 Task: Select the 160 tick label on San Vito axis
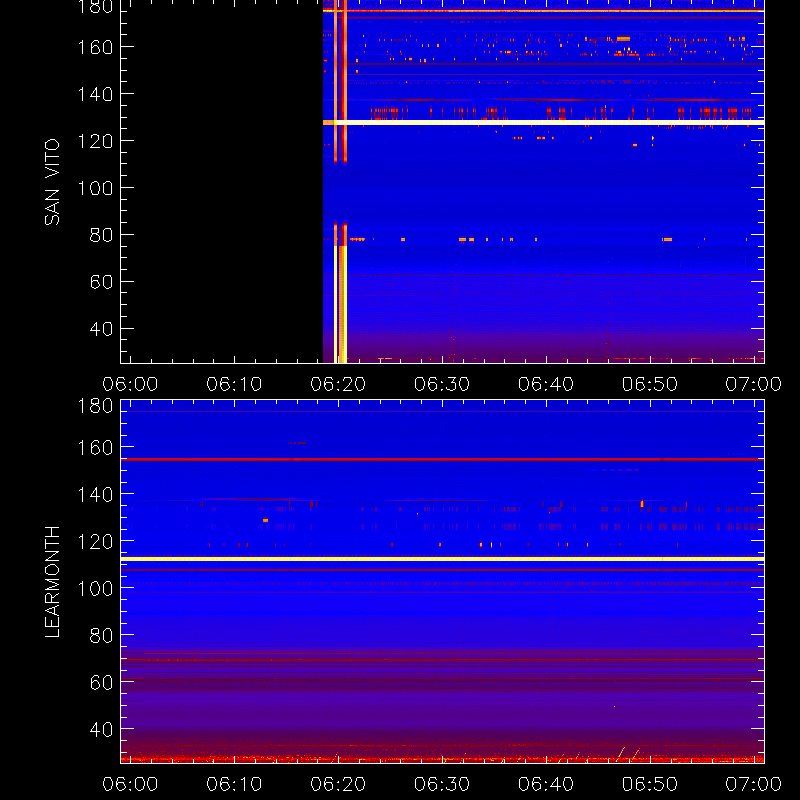click(95, 47)
